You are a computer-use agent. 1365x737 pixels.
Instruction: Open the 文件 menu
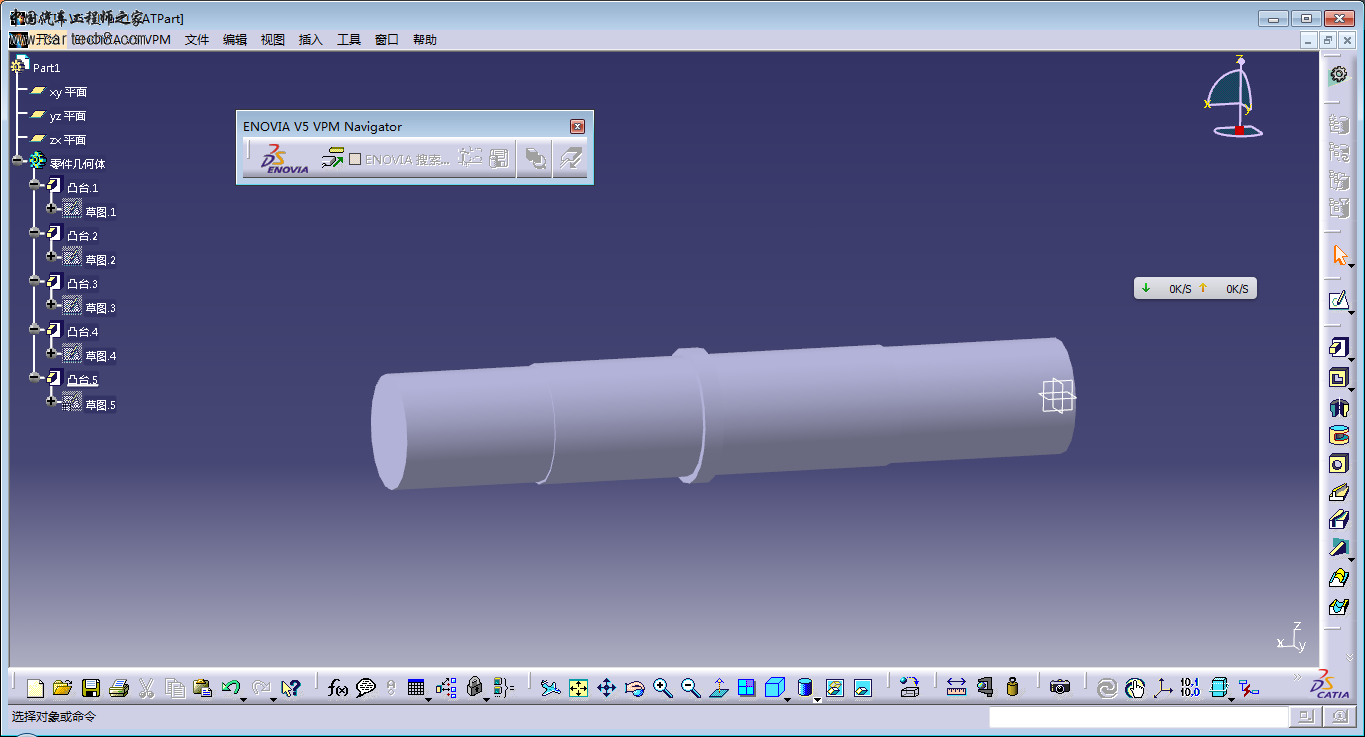point(197,40)
